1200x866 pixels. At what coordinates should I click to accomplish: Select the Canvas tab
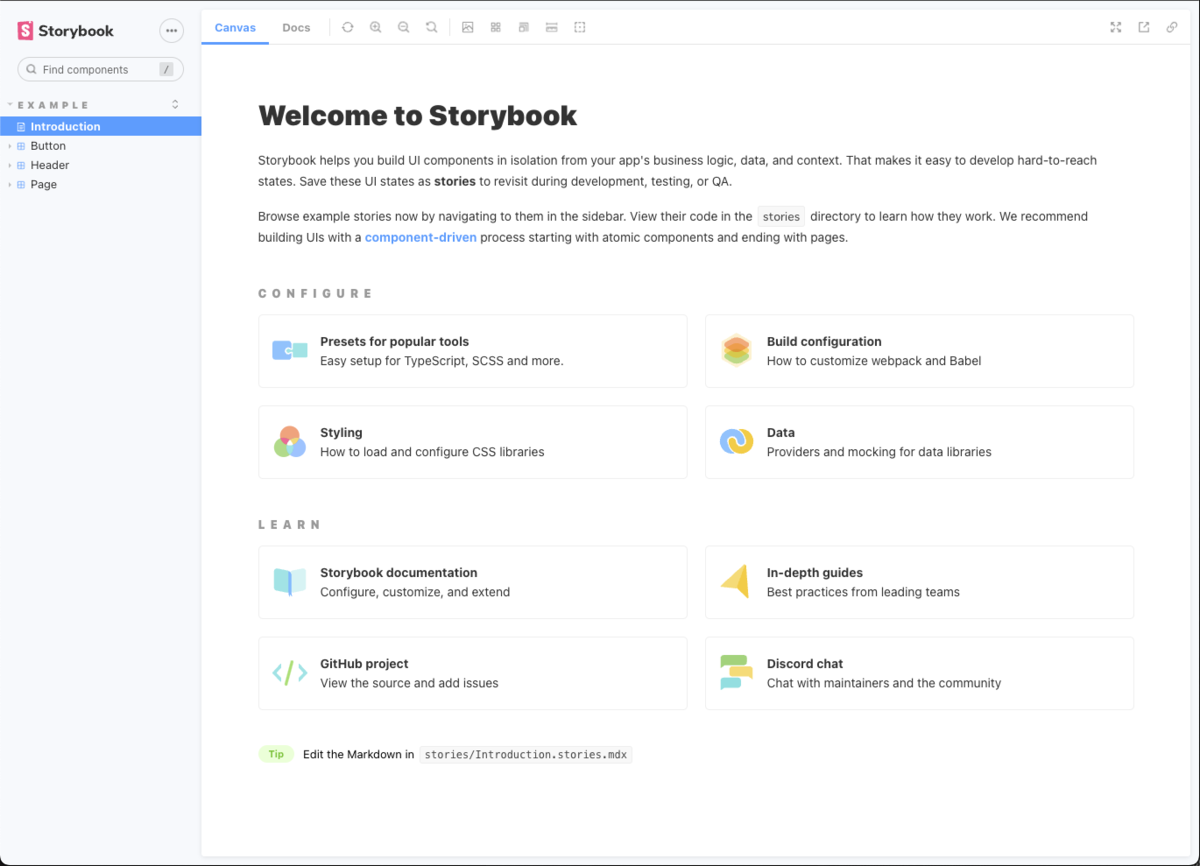click(235, 27)
